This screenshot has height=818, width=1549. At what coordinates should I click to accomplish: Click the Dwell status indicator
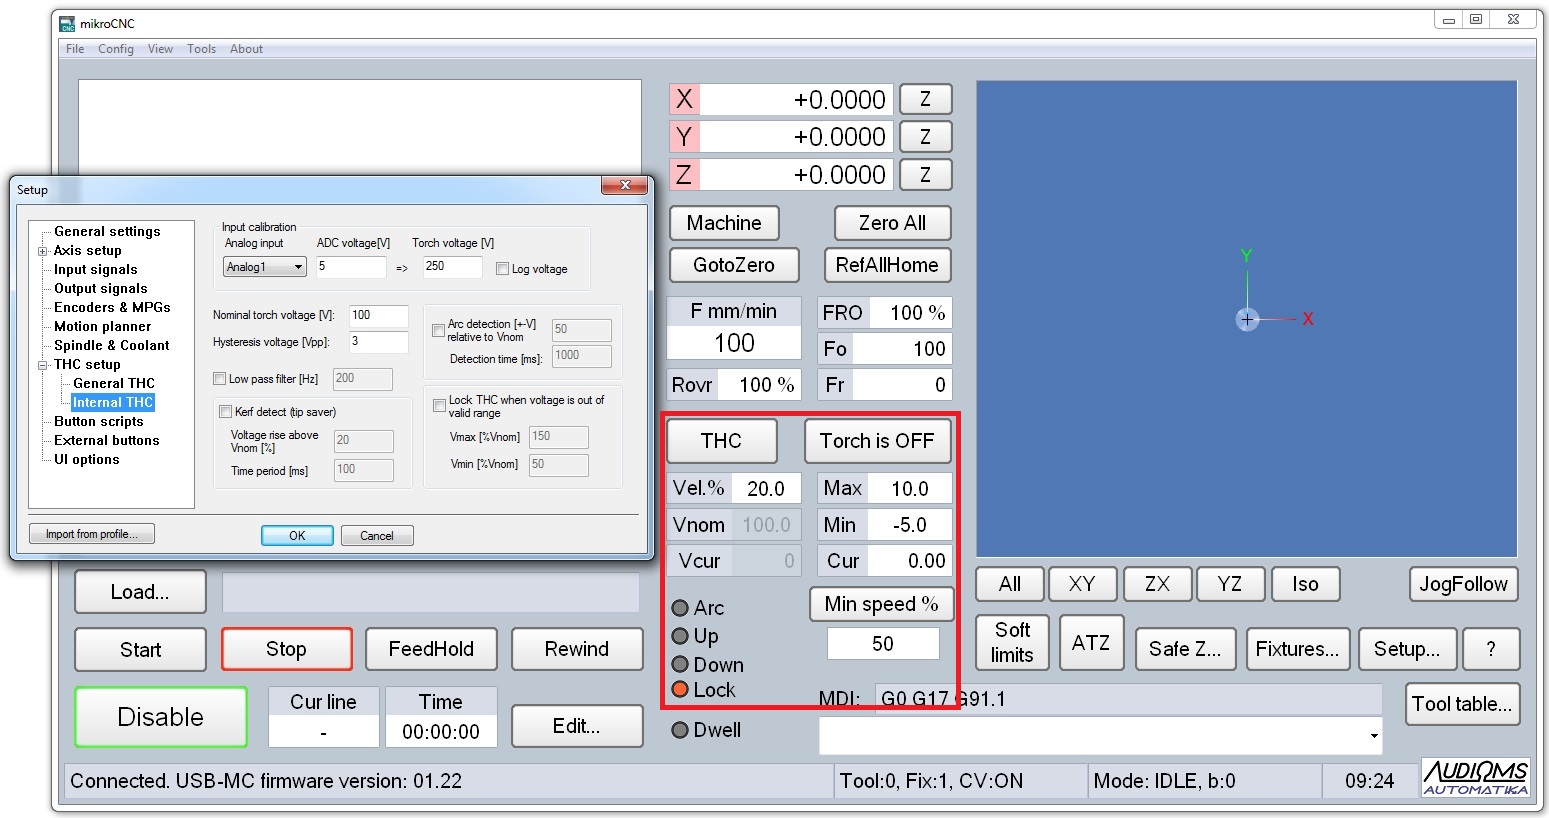click(x=680, y=730)
